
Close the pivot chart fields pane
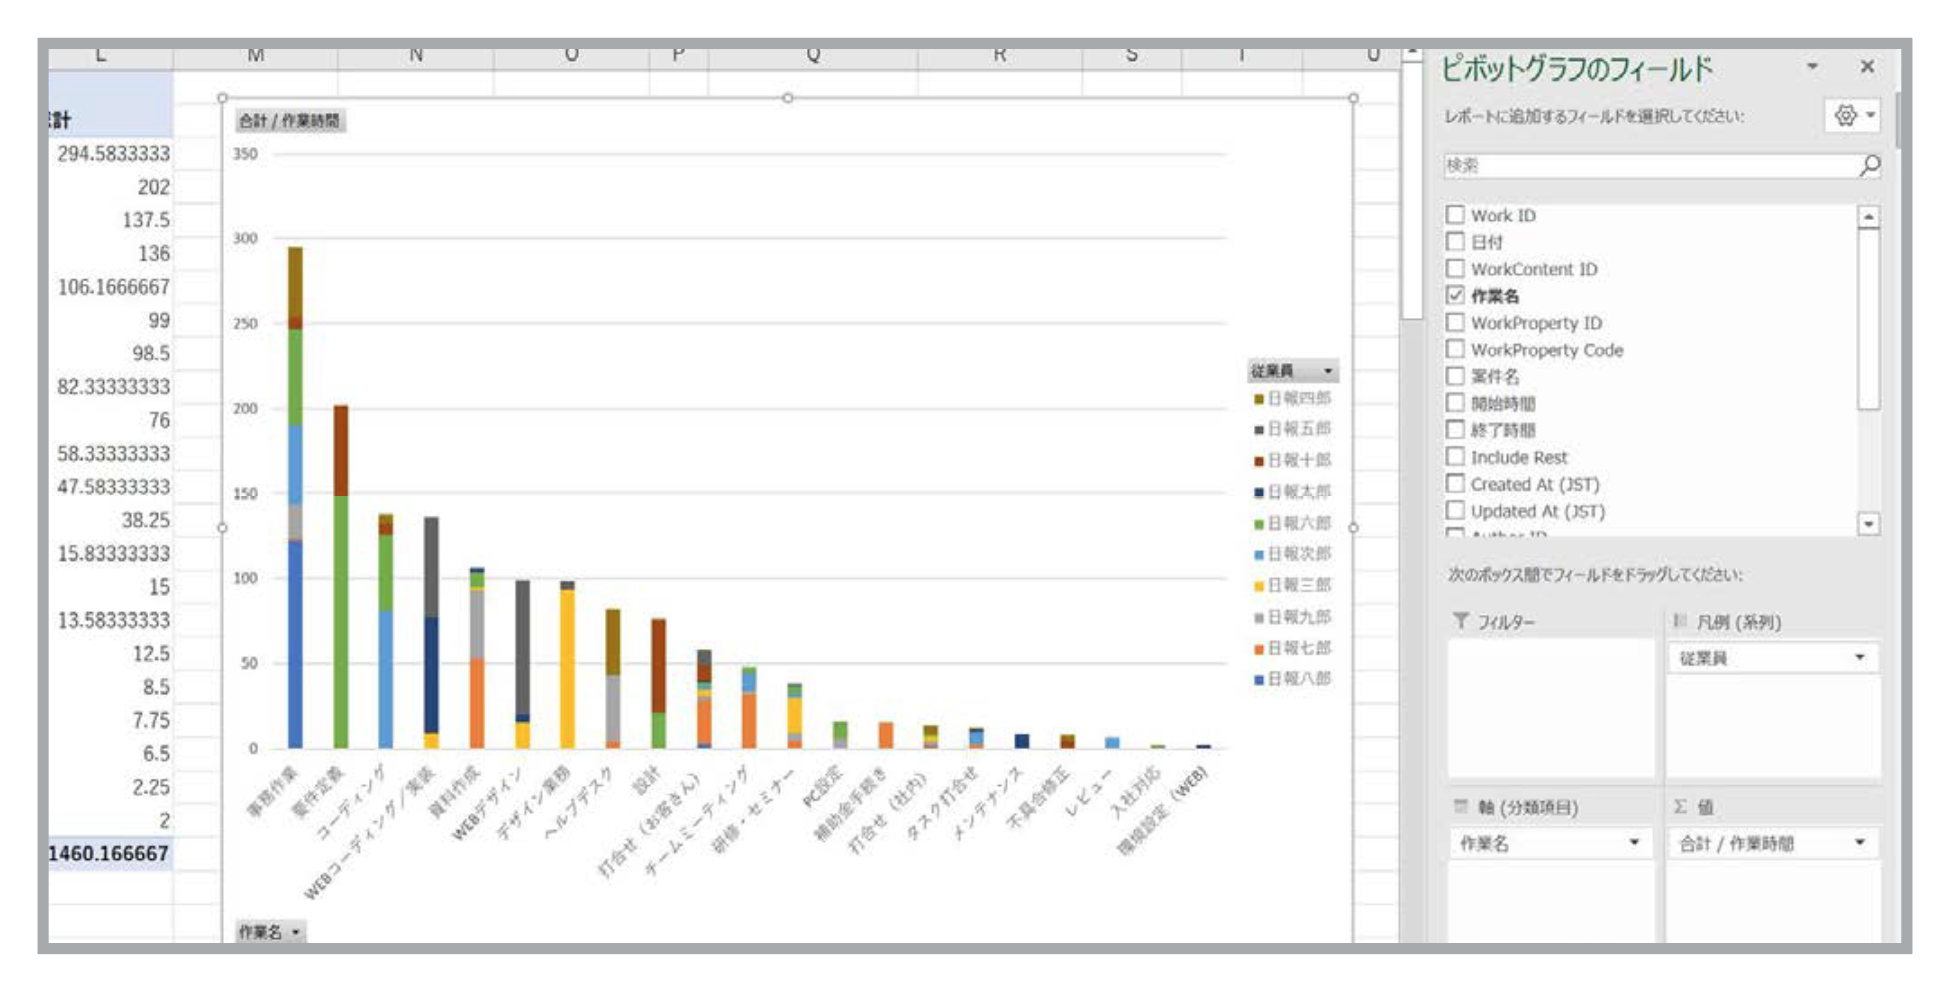pos(1866,67)
